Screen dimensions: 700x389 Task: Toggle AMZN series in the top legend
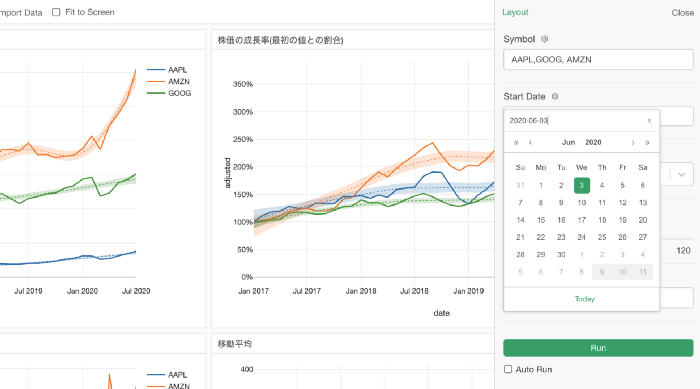[x=168, y=81]
